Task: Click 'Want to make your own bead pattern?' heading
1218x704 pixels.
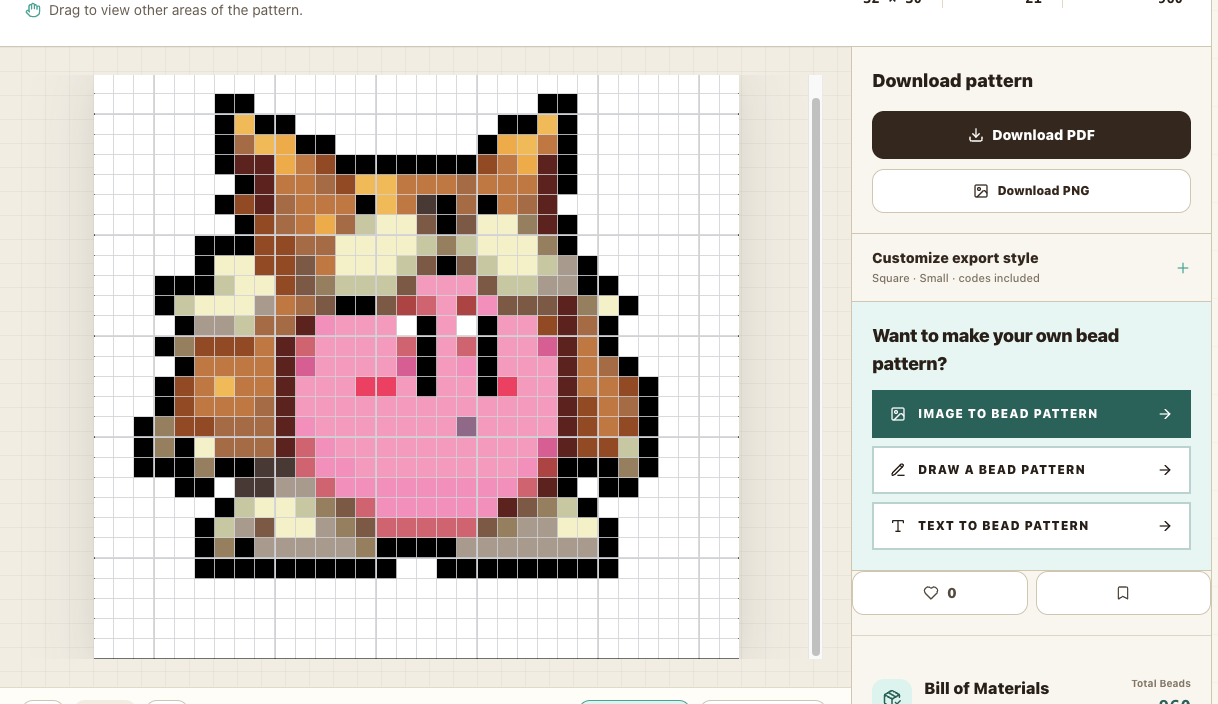Action: point(996,349)
